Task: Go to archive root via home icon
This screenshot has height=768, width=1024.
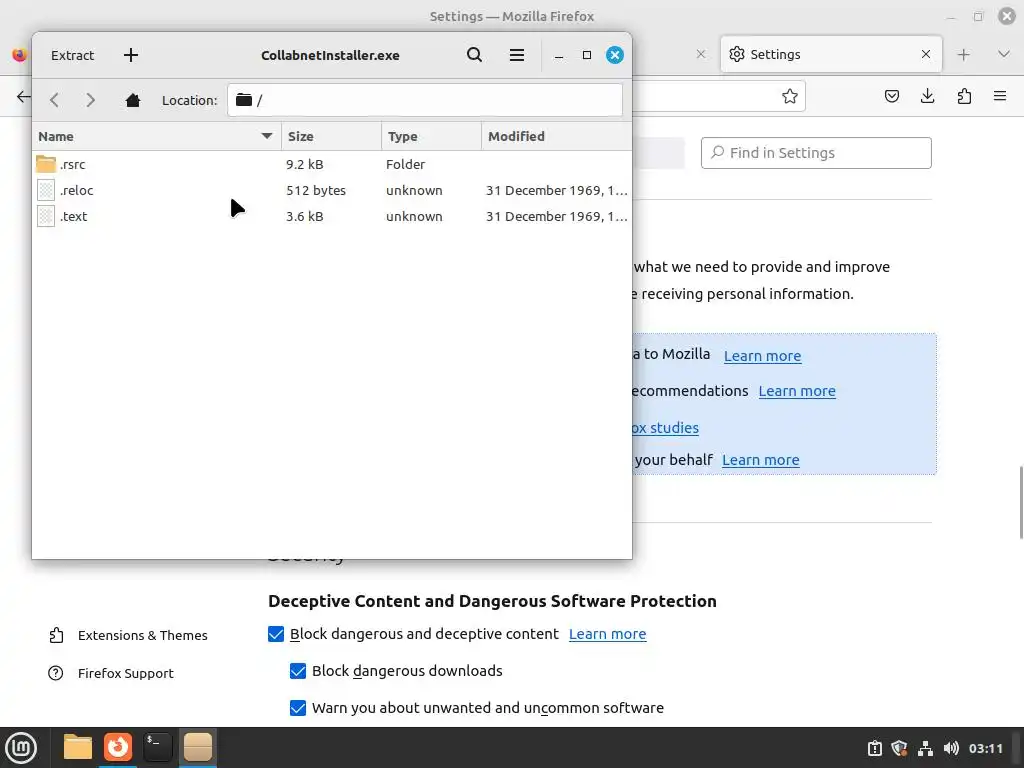Action: pyautogui.click(x=133, y=100)
